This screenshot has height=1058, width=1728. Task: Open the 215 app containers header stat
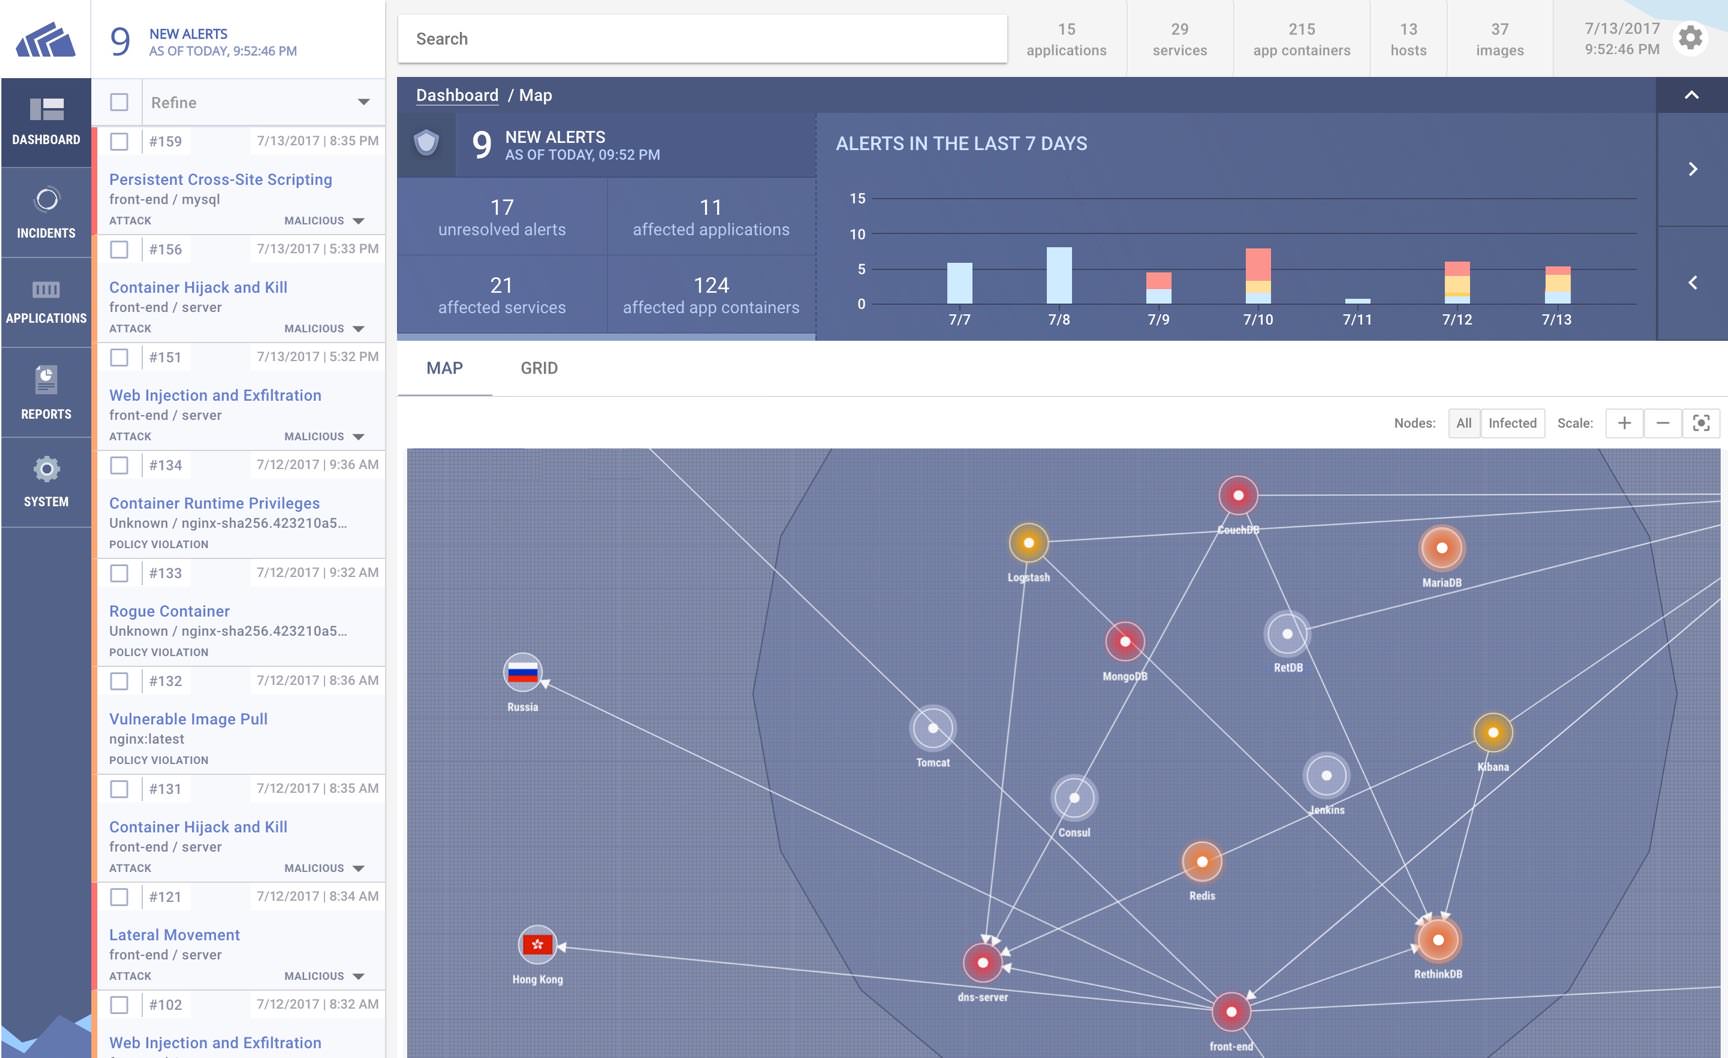(1301, 39)
